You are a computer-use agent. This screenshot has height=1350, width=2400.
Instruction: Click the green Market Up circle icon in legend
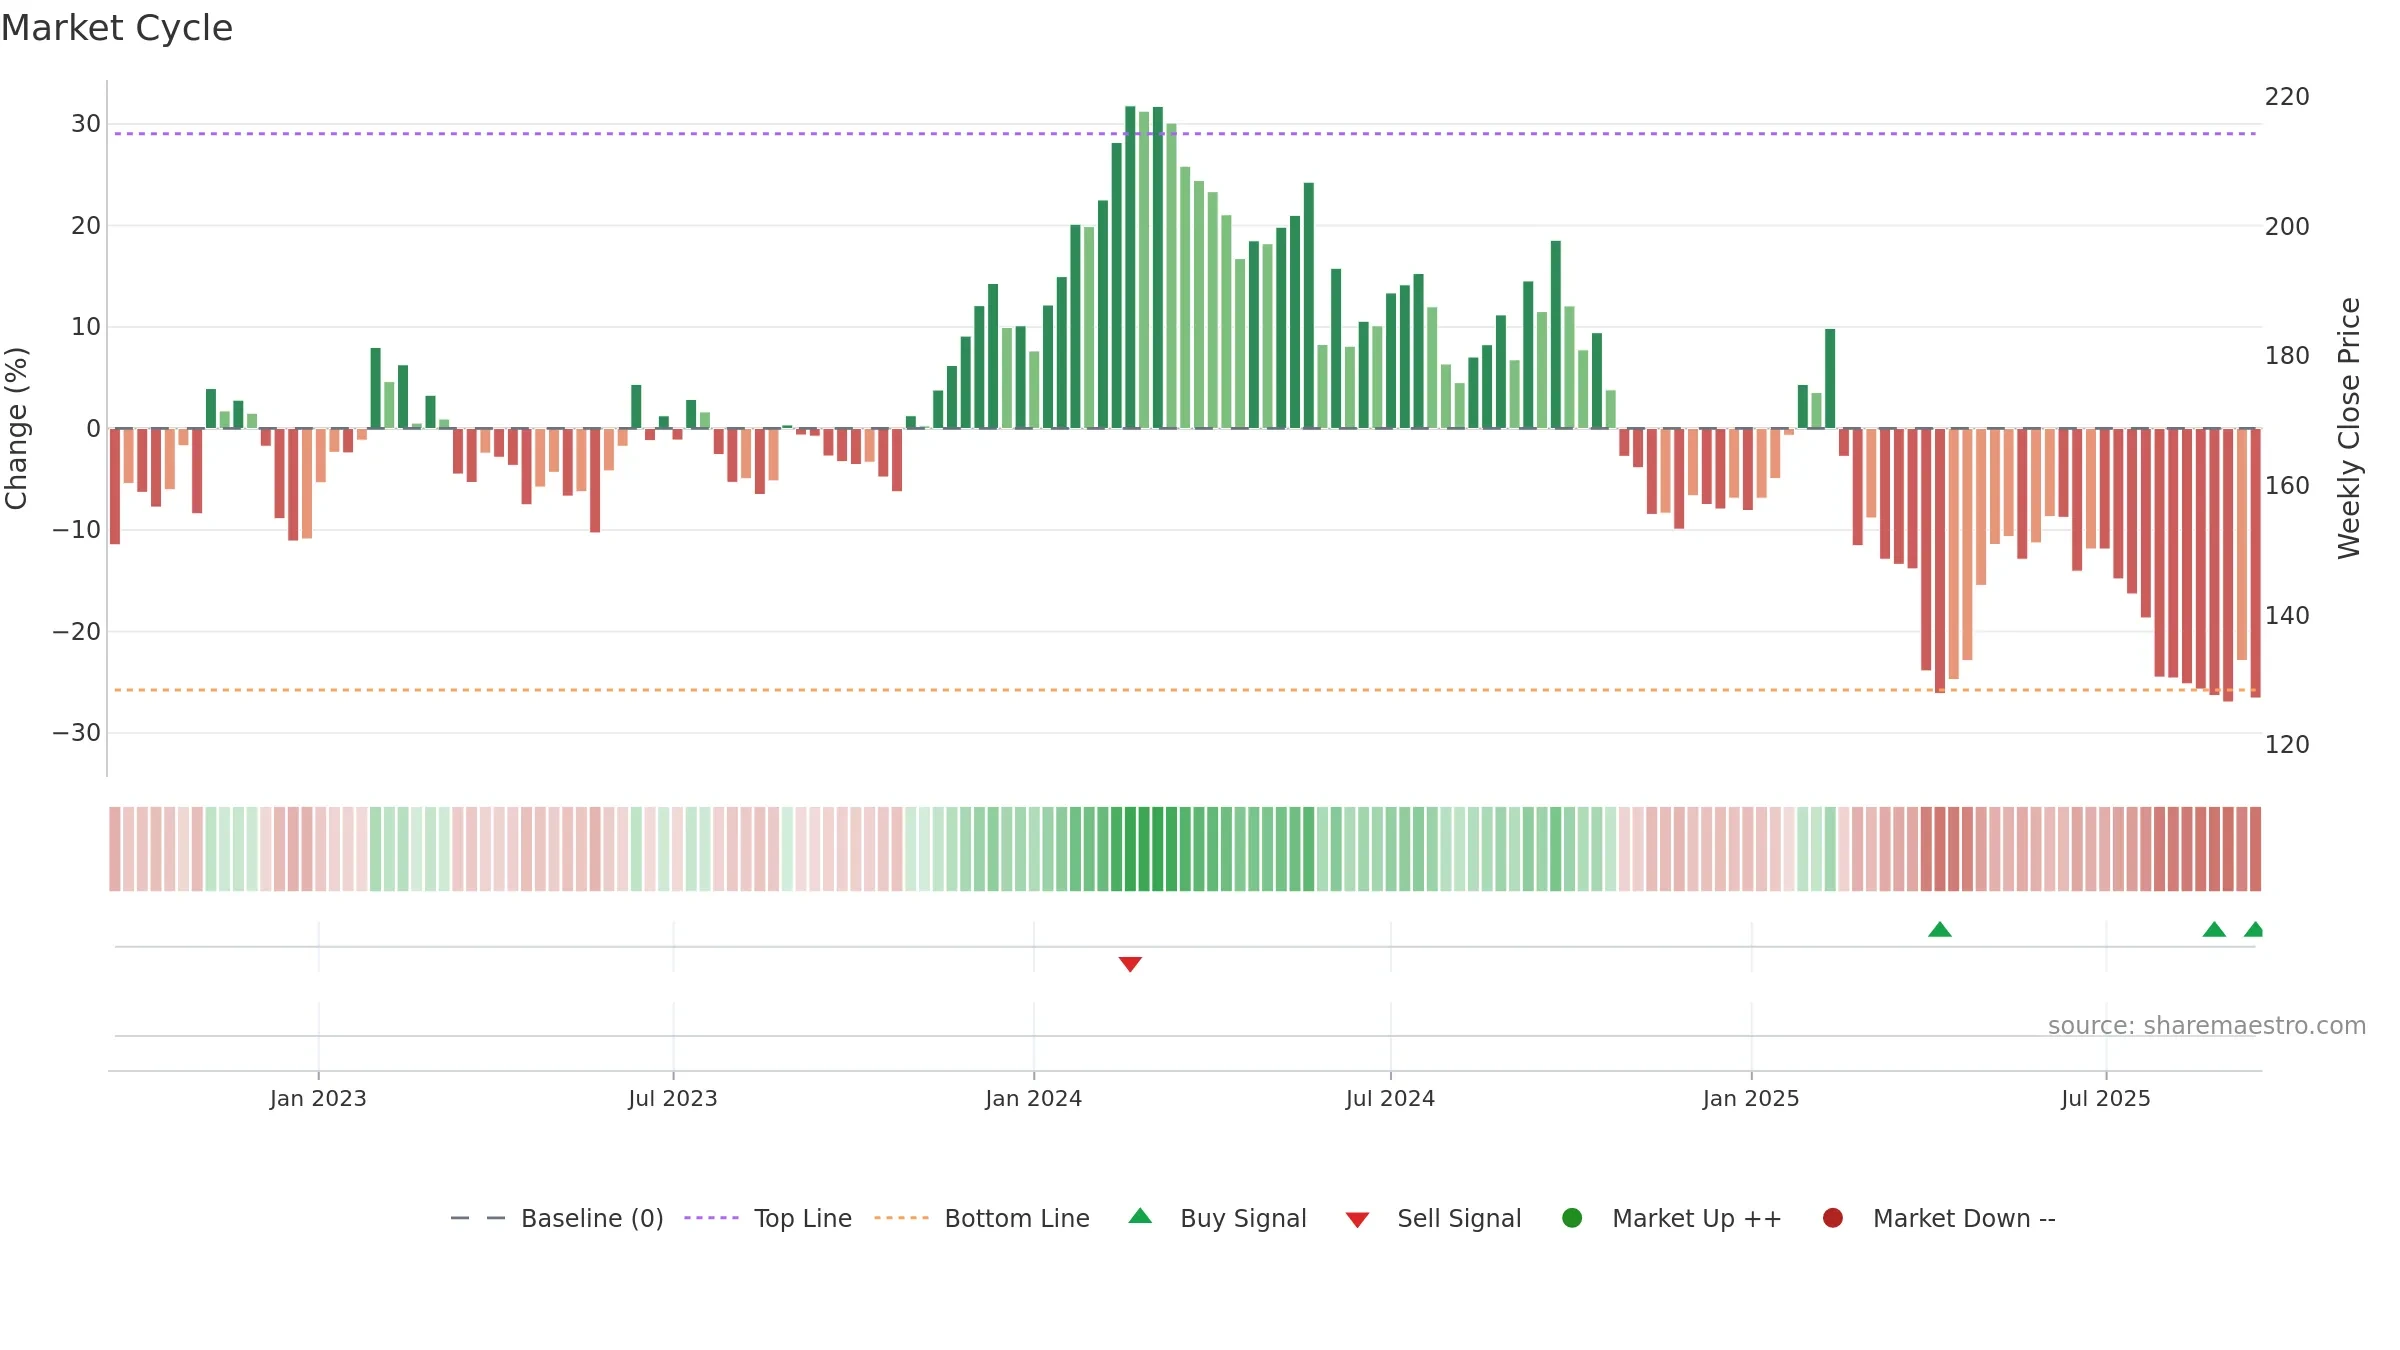coord(1572,1218)
